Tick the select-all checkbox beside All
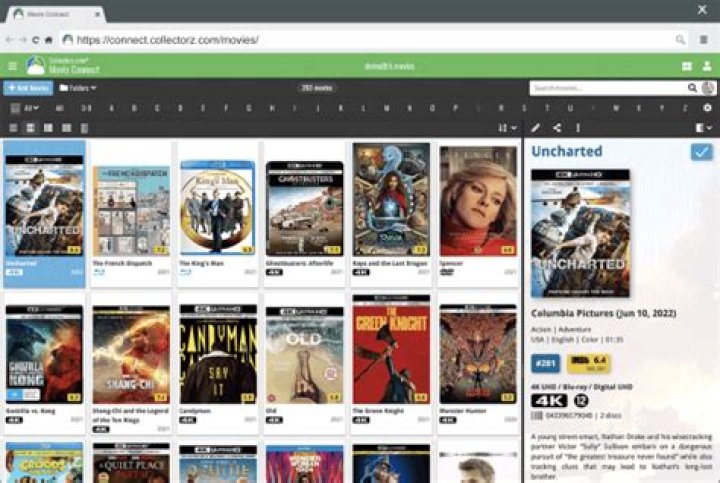 point(15,108)
